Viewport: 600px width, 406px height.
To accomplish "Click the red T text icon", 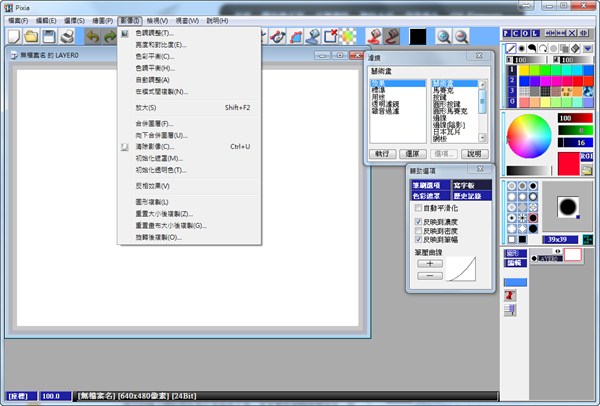I will pos(510,295).
